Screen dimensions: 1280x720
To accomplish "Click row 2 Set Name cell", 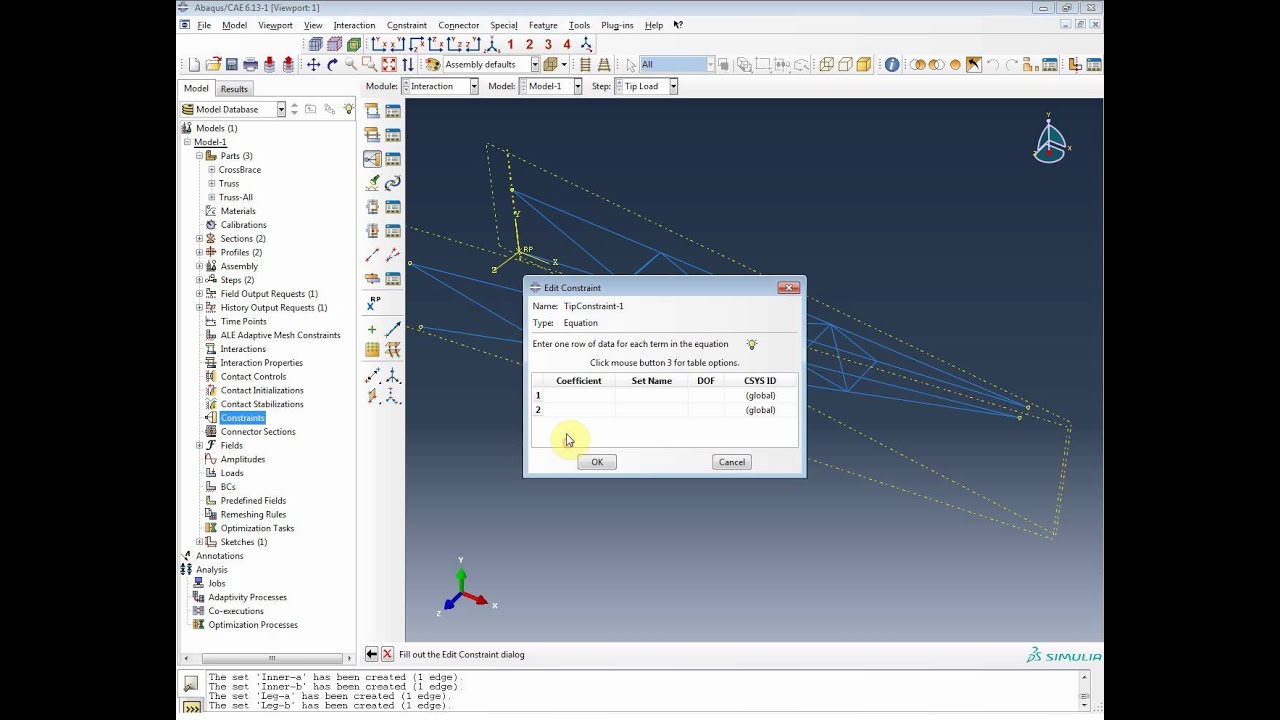I will [651, 410].
